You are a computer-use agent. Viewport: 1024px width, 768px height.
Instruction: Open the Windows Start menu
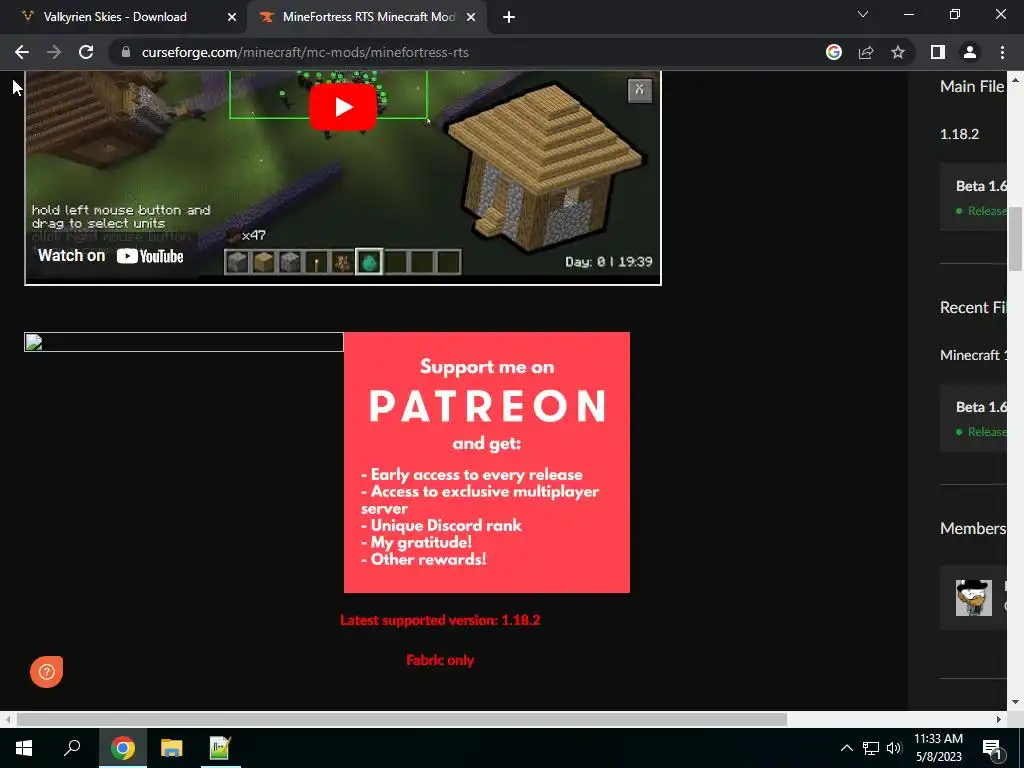(24, 748)
